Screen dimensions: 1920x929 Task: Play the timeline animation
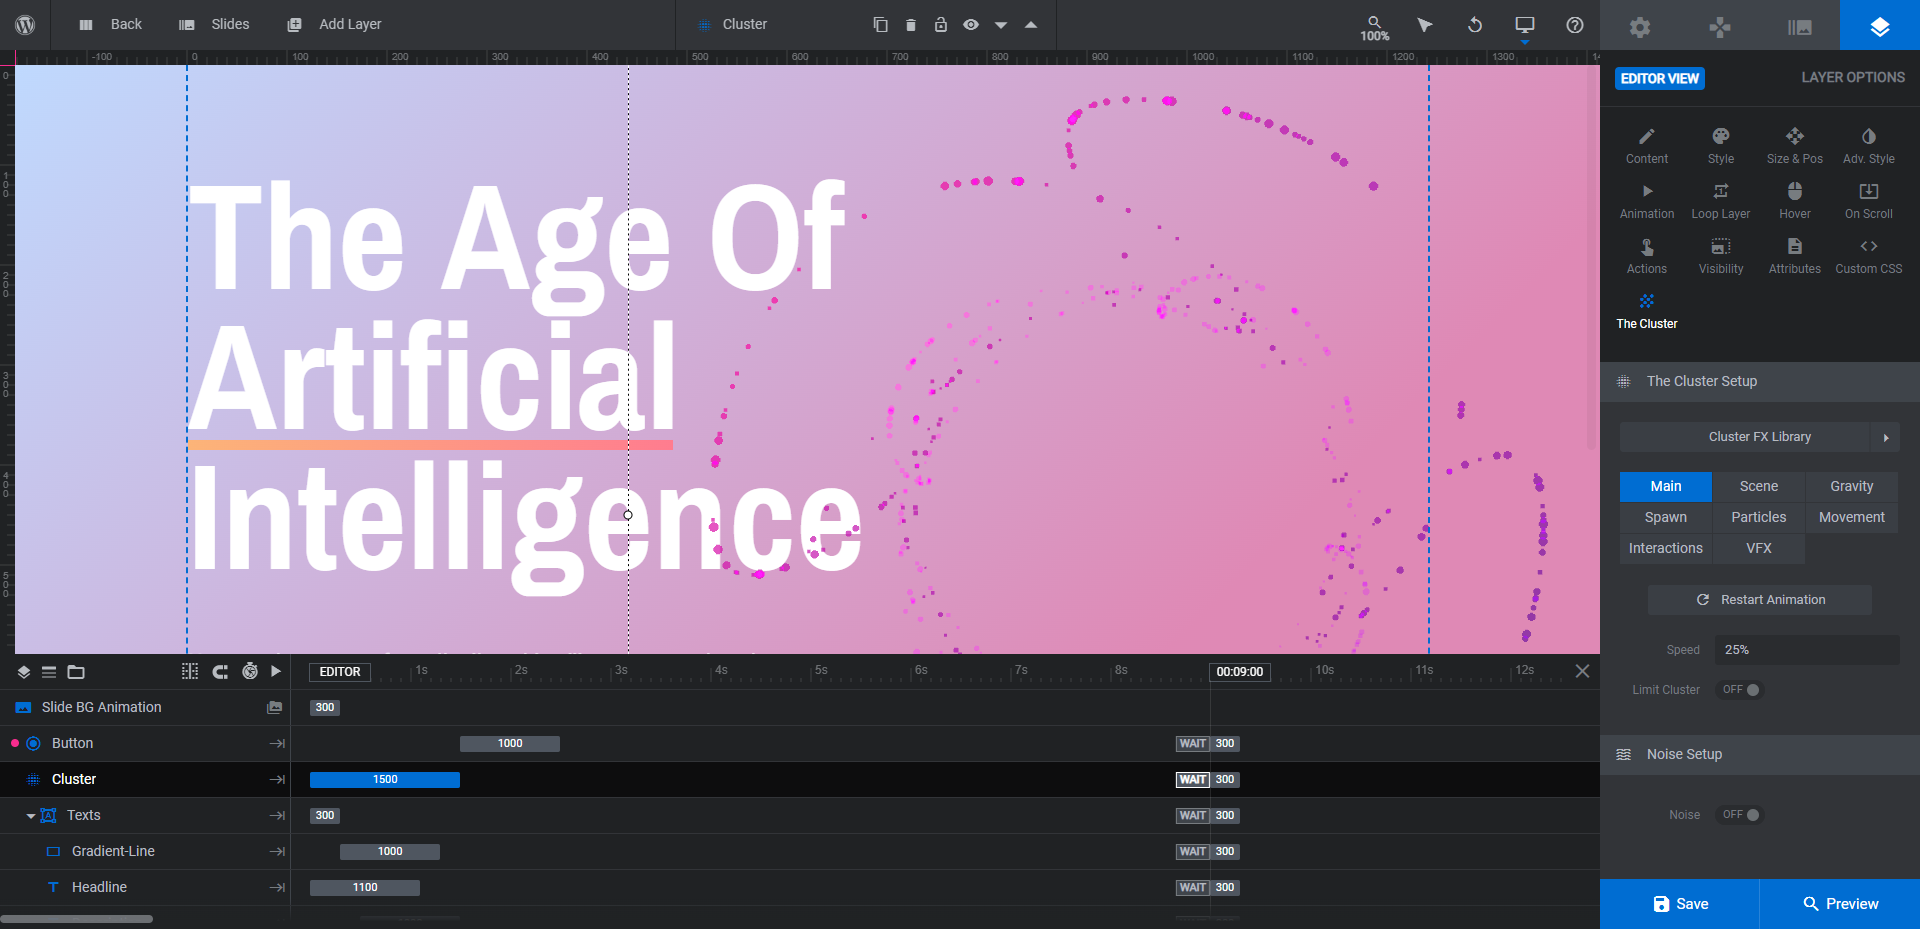pyautogui.click(x=276, y=671)
